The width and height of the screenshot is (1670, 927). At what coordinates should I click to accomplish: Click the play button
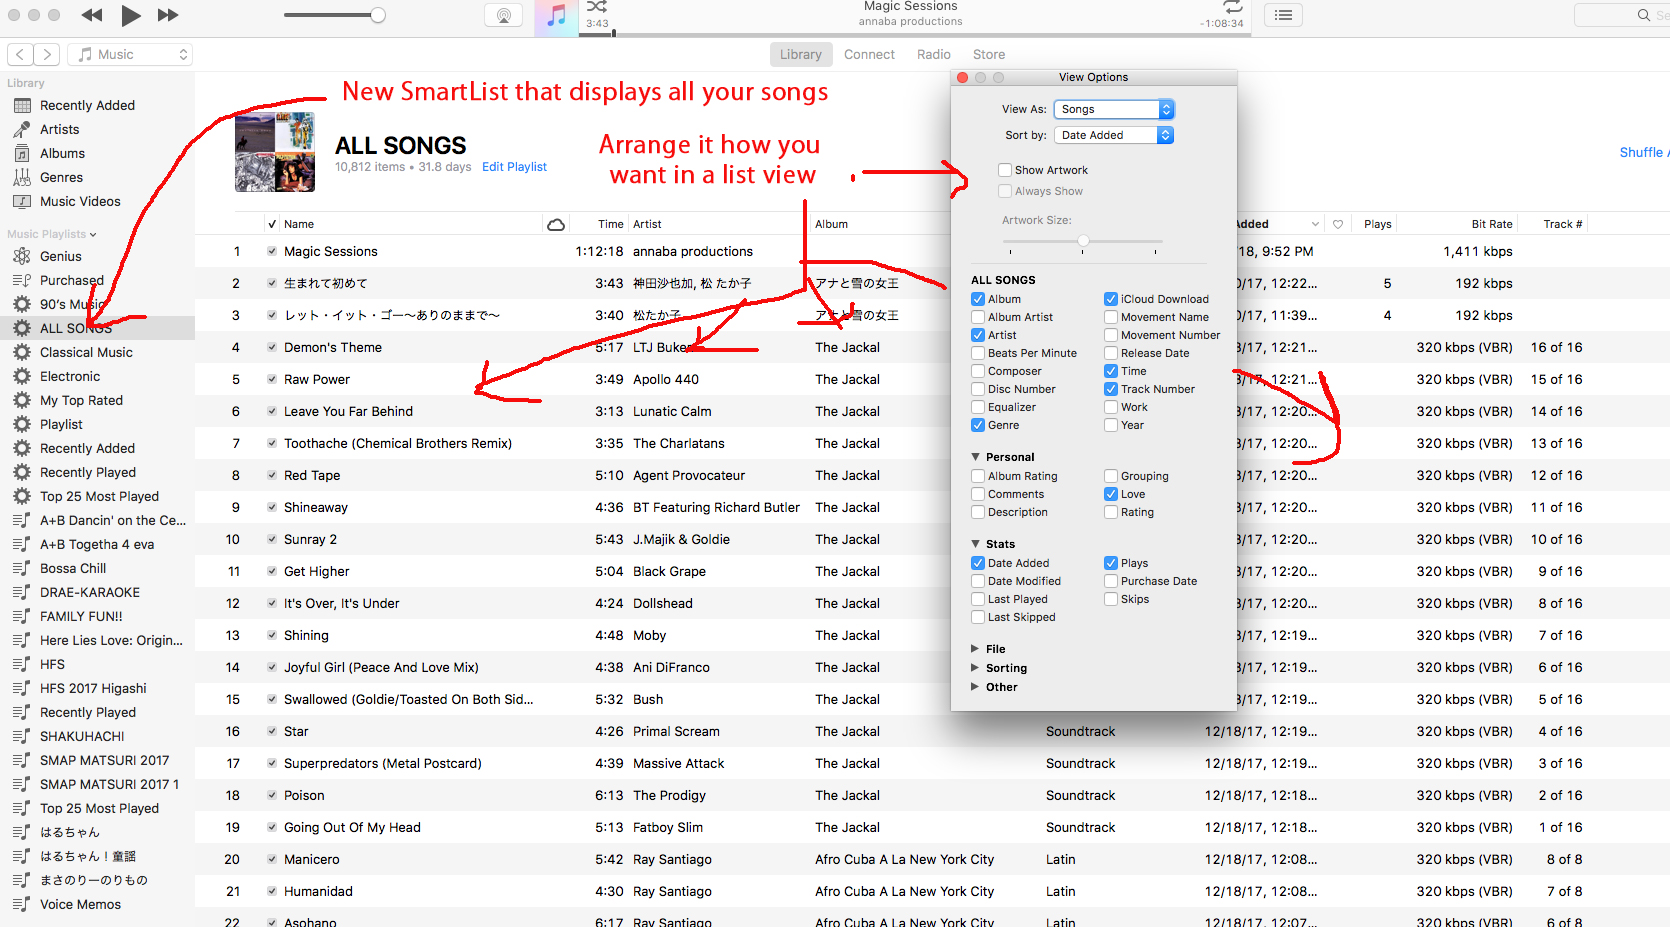coord(131,15)
